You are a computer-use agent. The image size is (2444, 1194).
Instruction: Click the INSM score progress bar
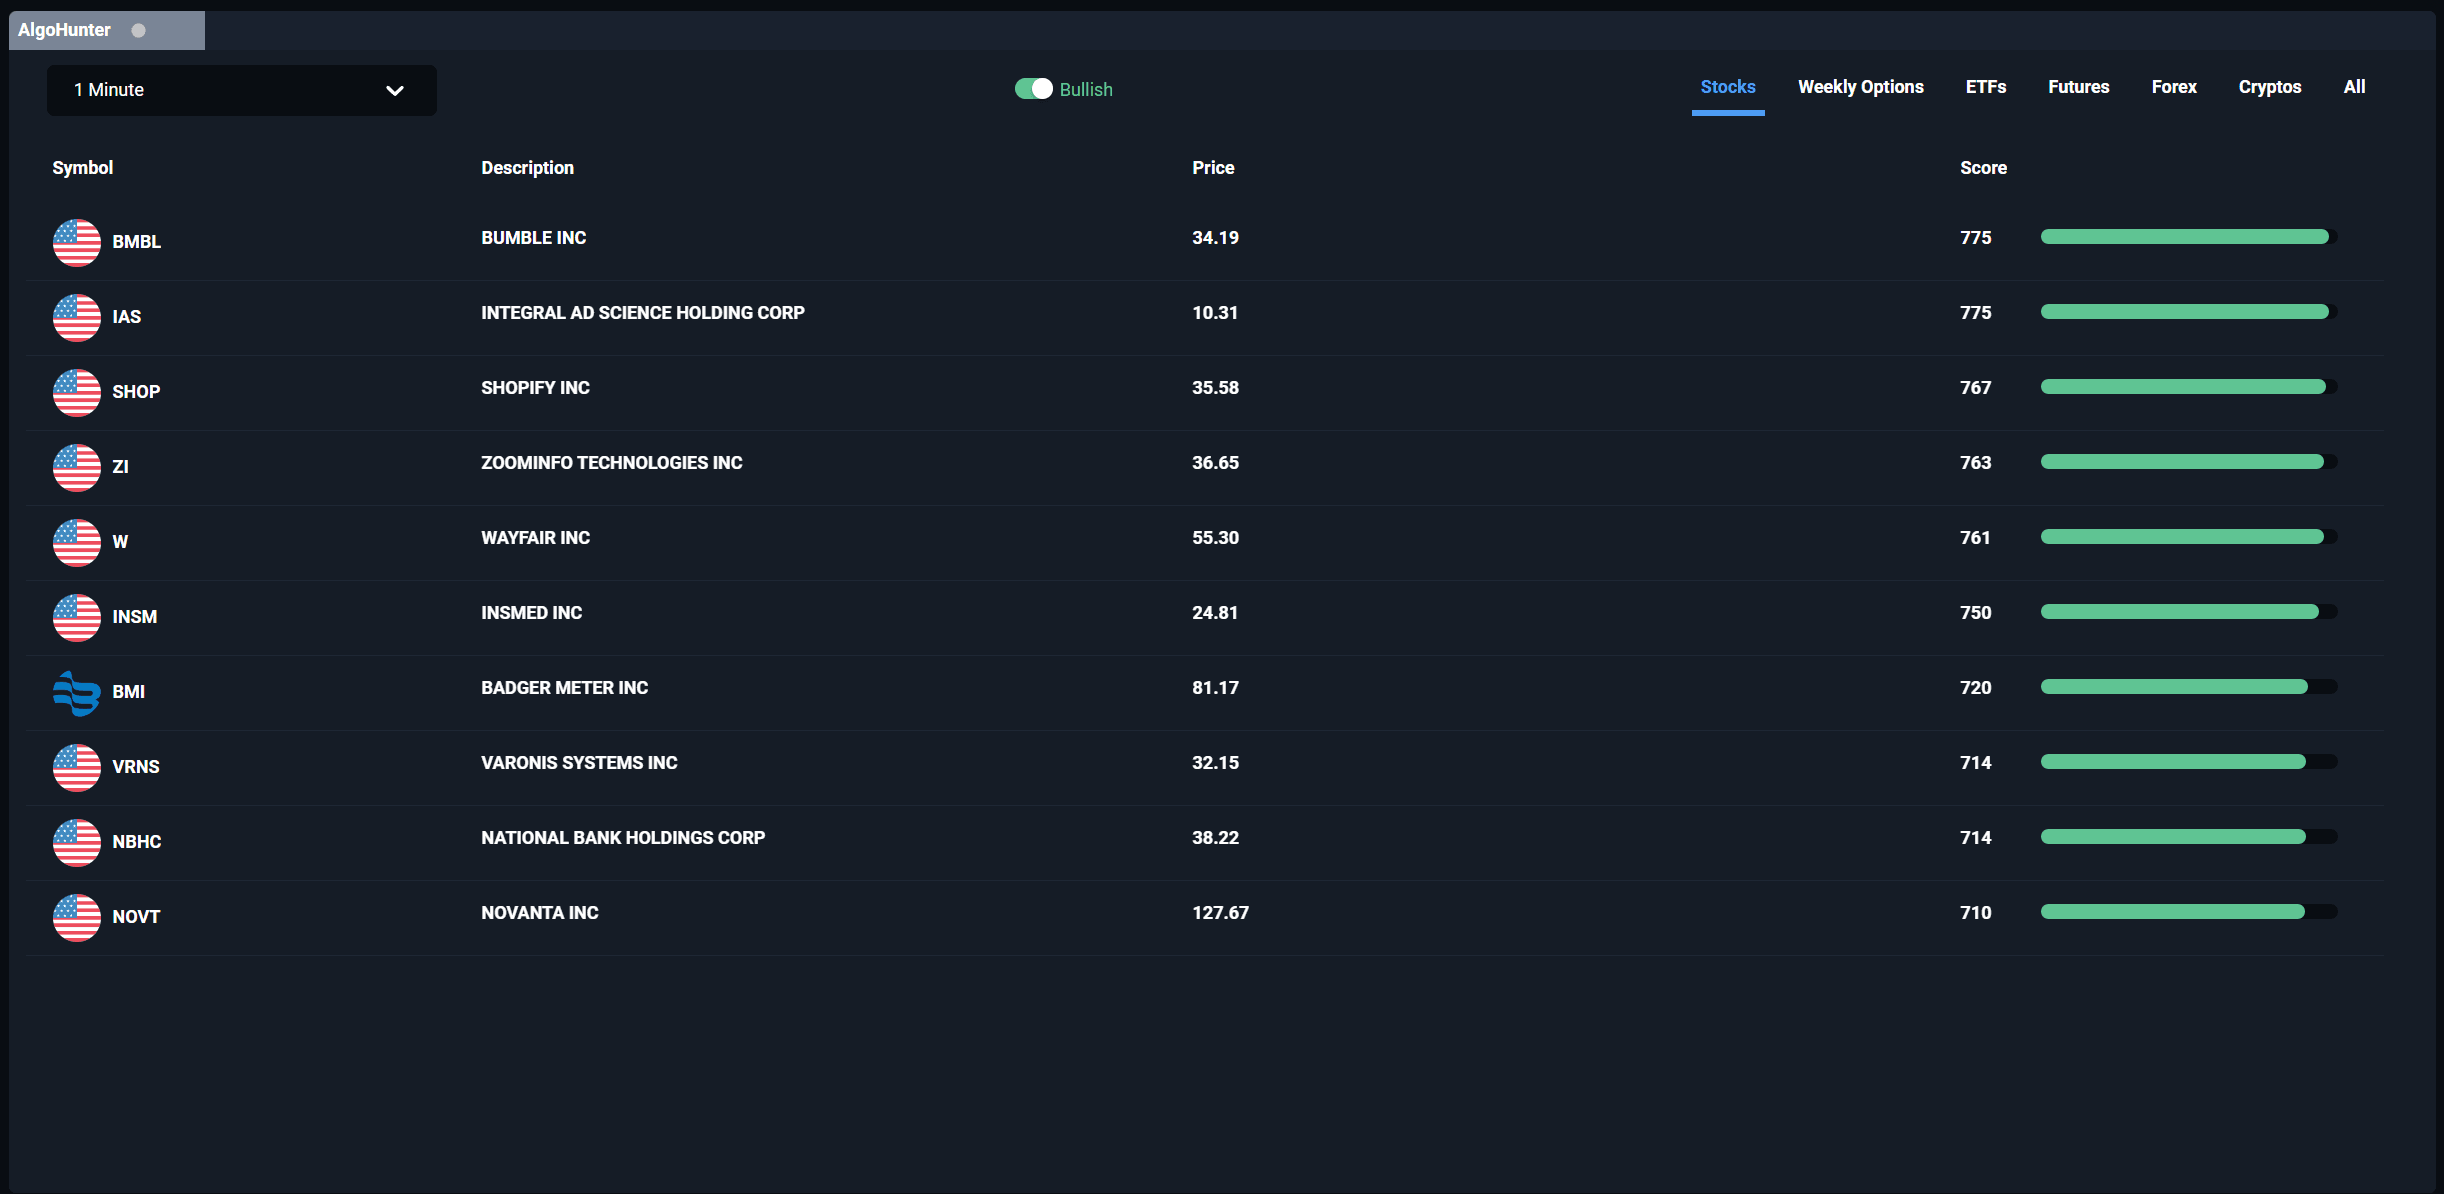2188,612
